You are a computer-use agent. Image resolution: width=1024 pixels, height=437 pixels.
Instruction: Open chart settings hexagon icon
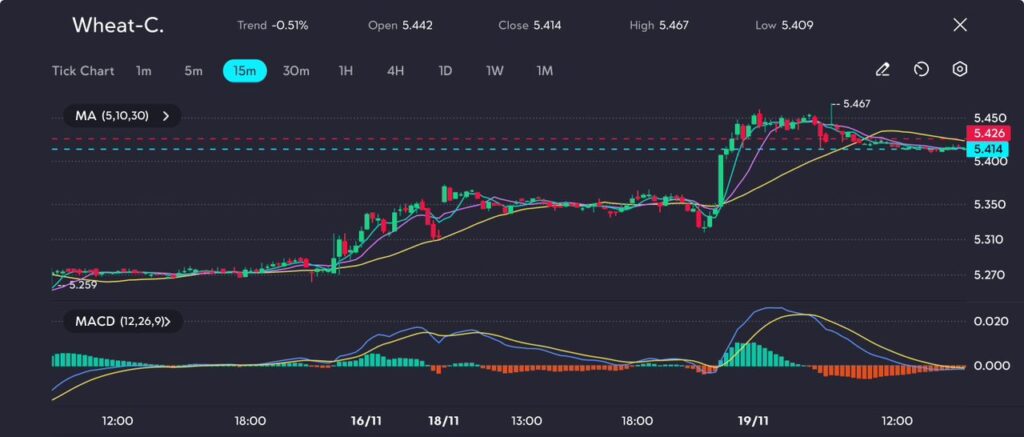pos(959,70)
